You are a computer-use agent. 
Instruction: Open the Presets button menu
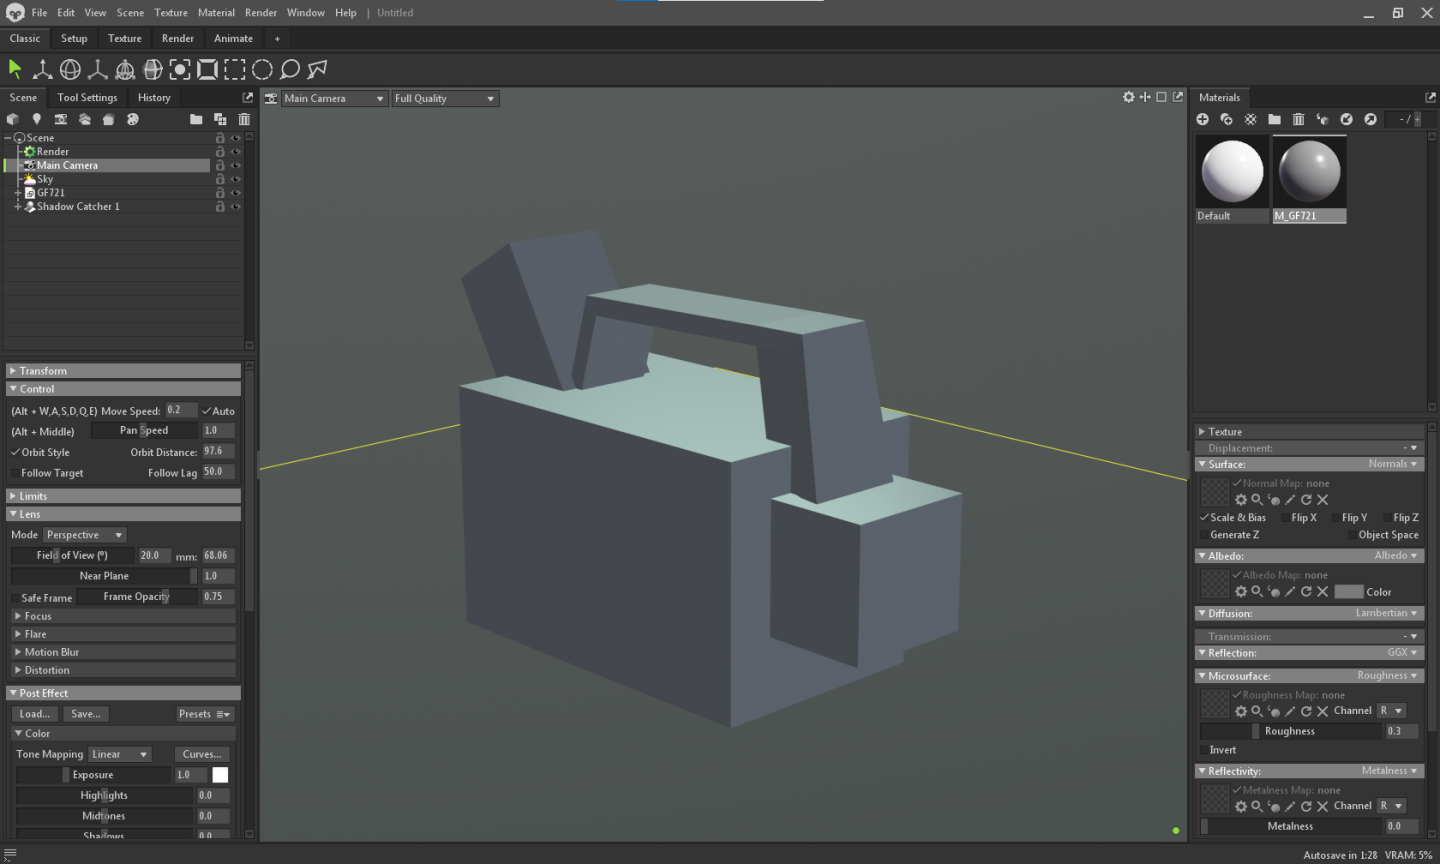(205, 714)
